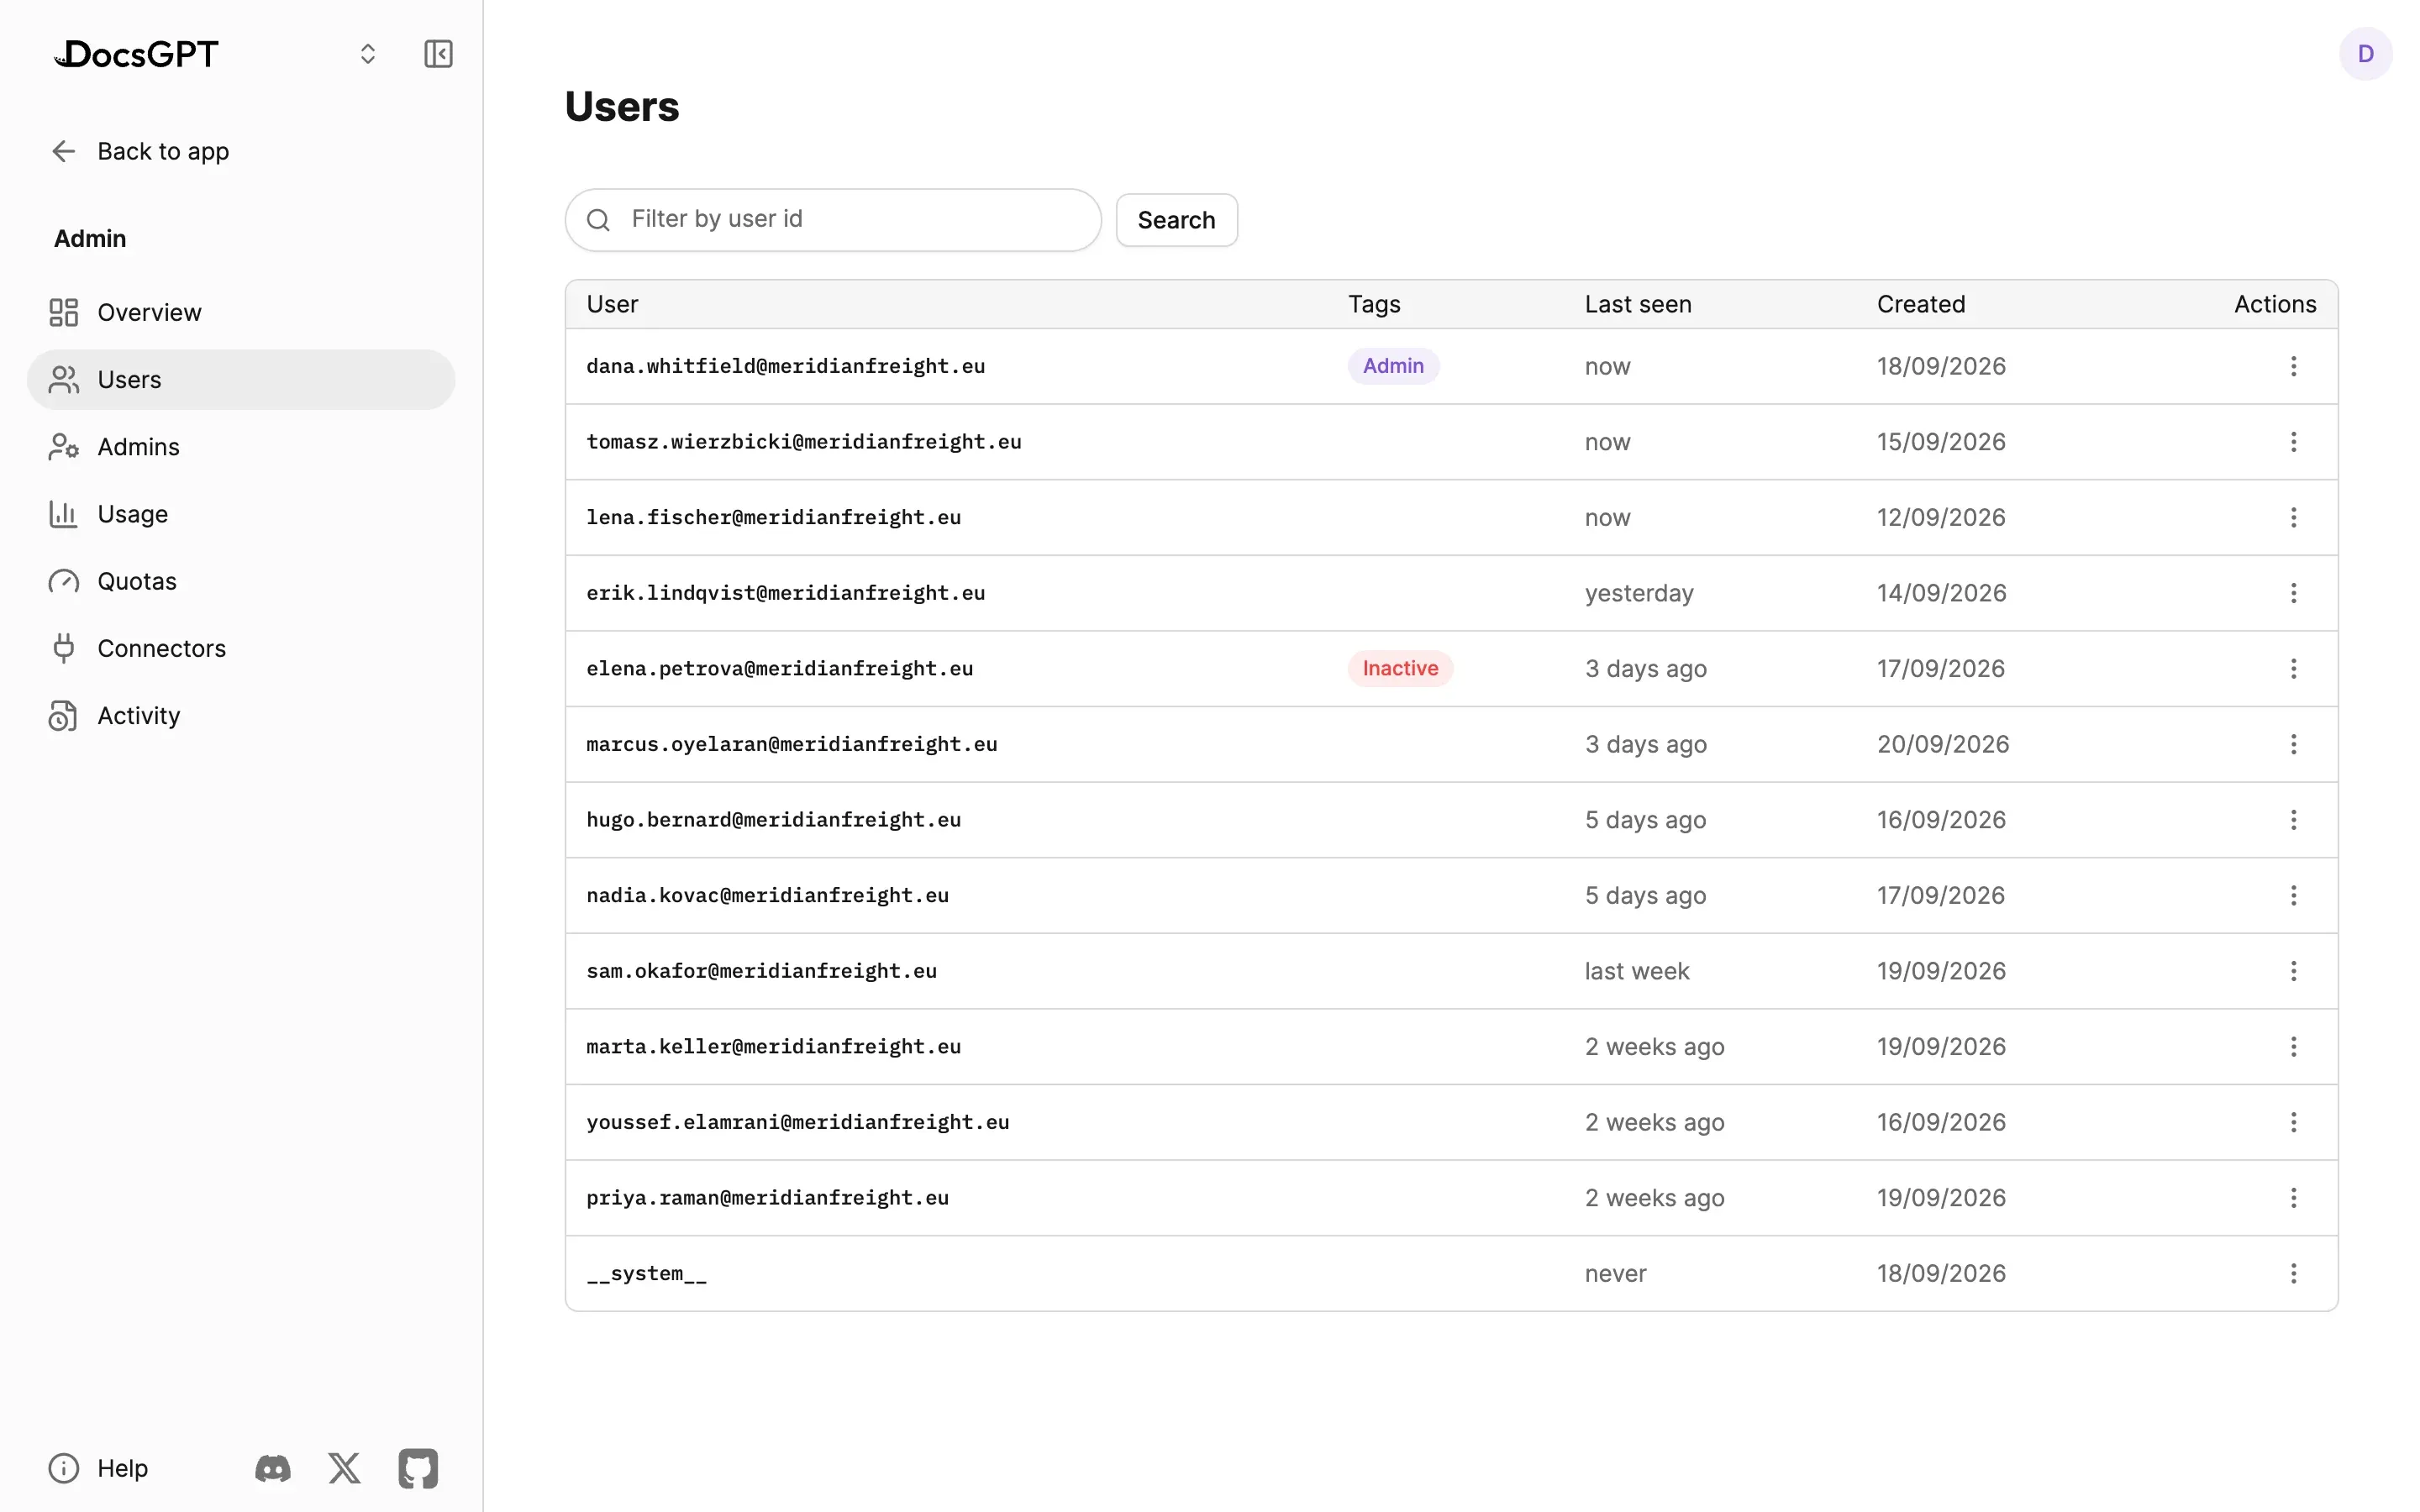Open actions menu for hugo.bernard row

[x=2293, y=820]
